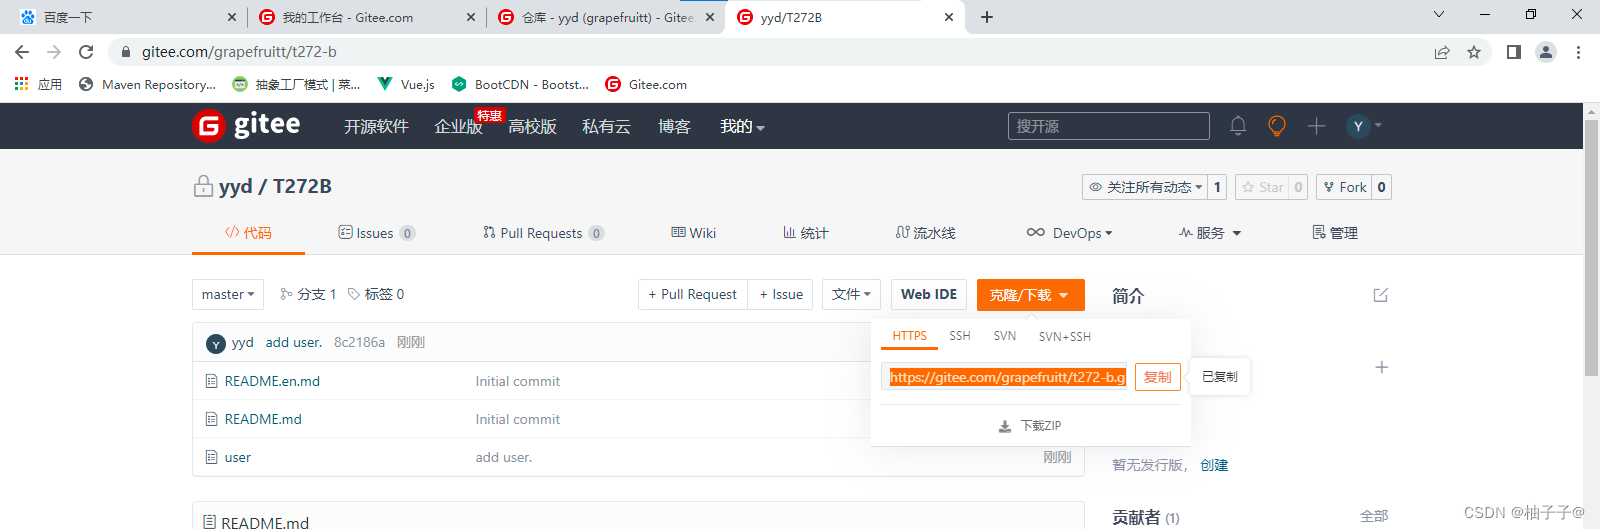1600x529 pixels.
Task: Click the edit introduction pencil icon
Action: coord(1381,295)
